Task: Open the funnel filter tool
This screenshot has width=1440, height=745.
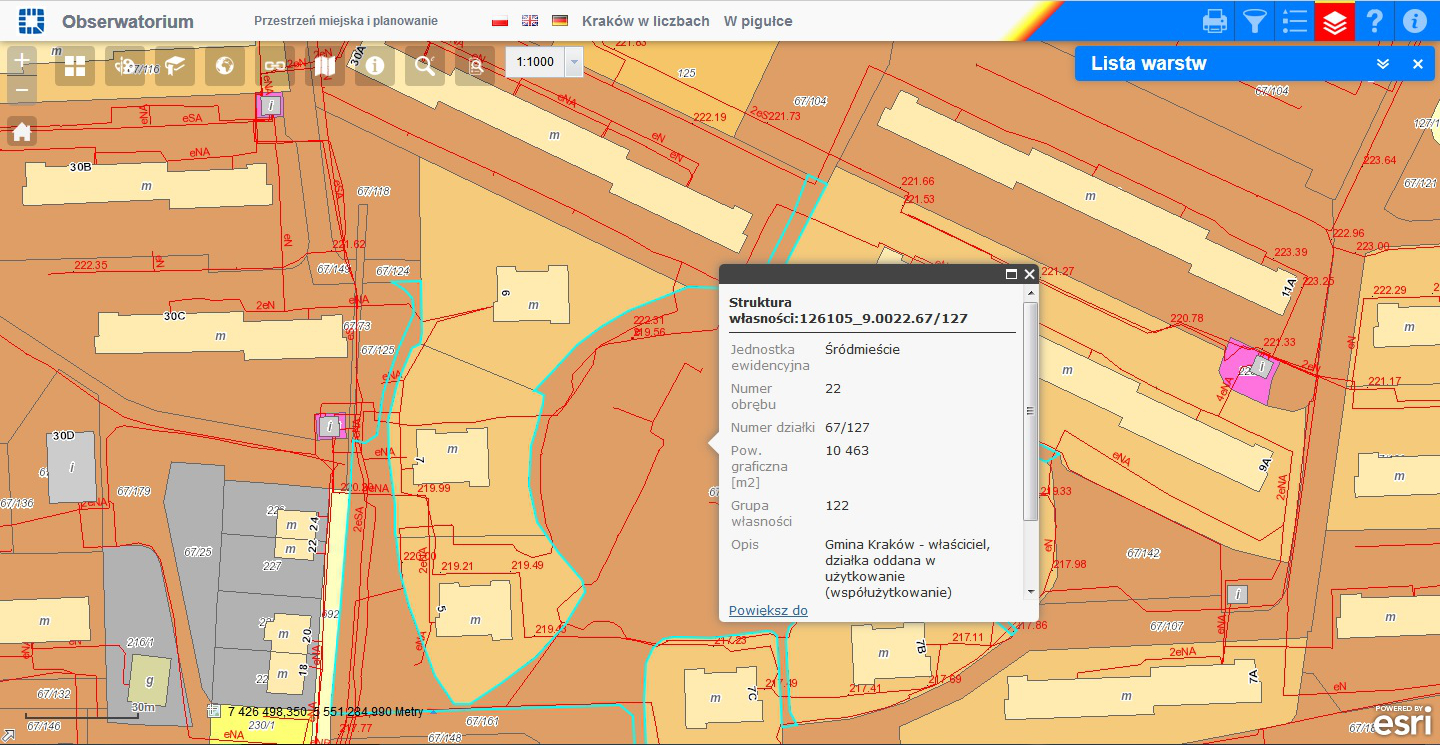Action: (1254, 21)
